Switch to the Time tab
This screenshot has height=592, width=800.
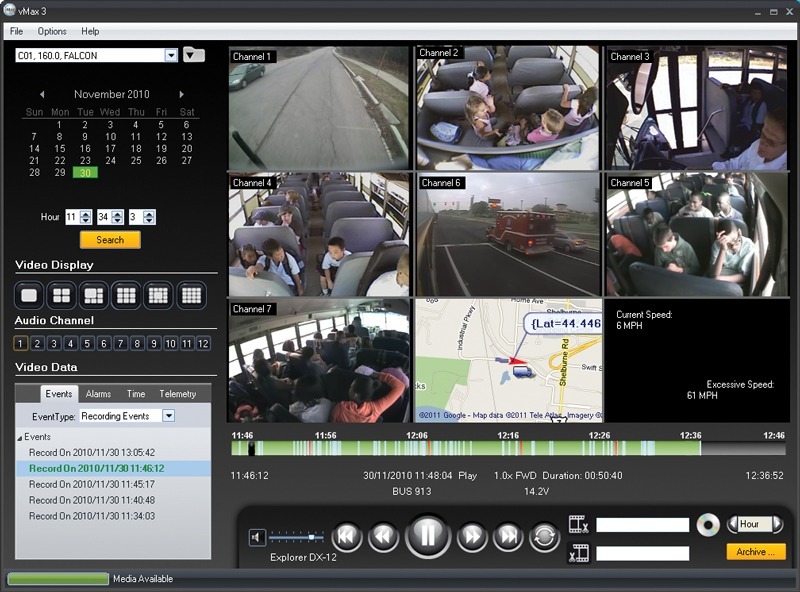136,393
